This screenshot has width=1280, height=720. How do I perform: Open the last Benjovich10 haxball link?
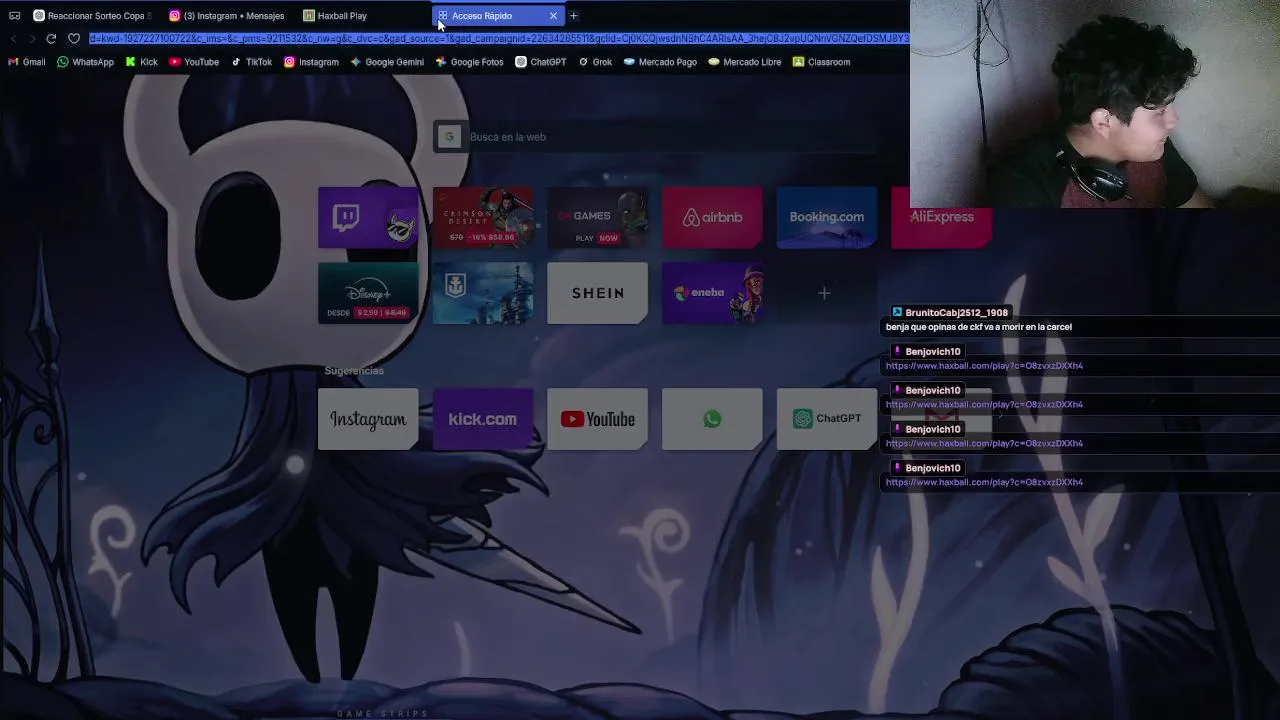pyautogui.click(x=984, y=482)
